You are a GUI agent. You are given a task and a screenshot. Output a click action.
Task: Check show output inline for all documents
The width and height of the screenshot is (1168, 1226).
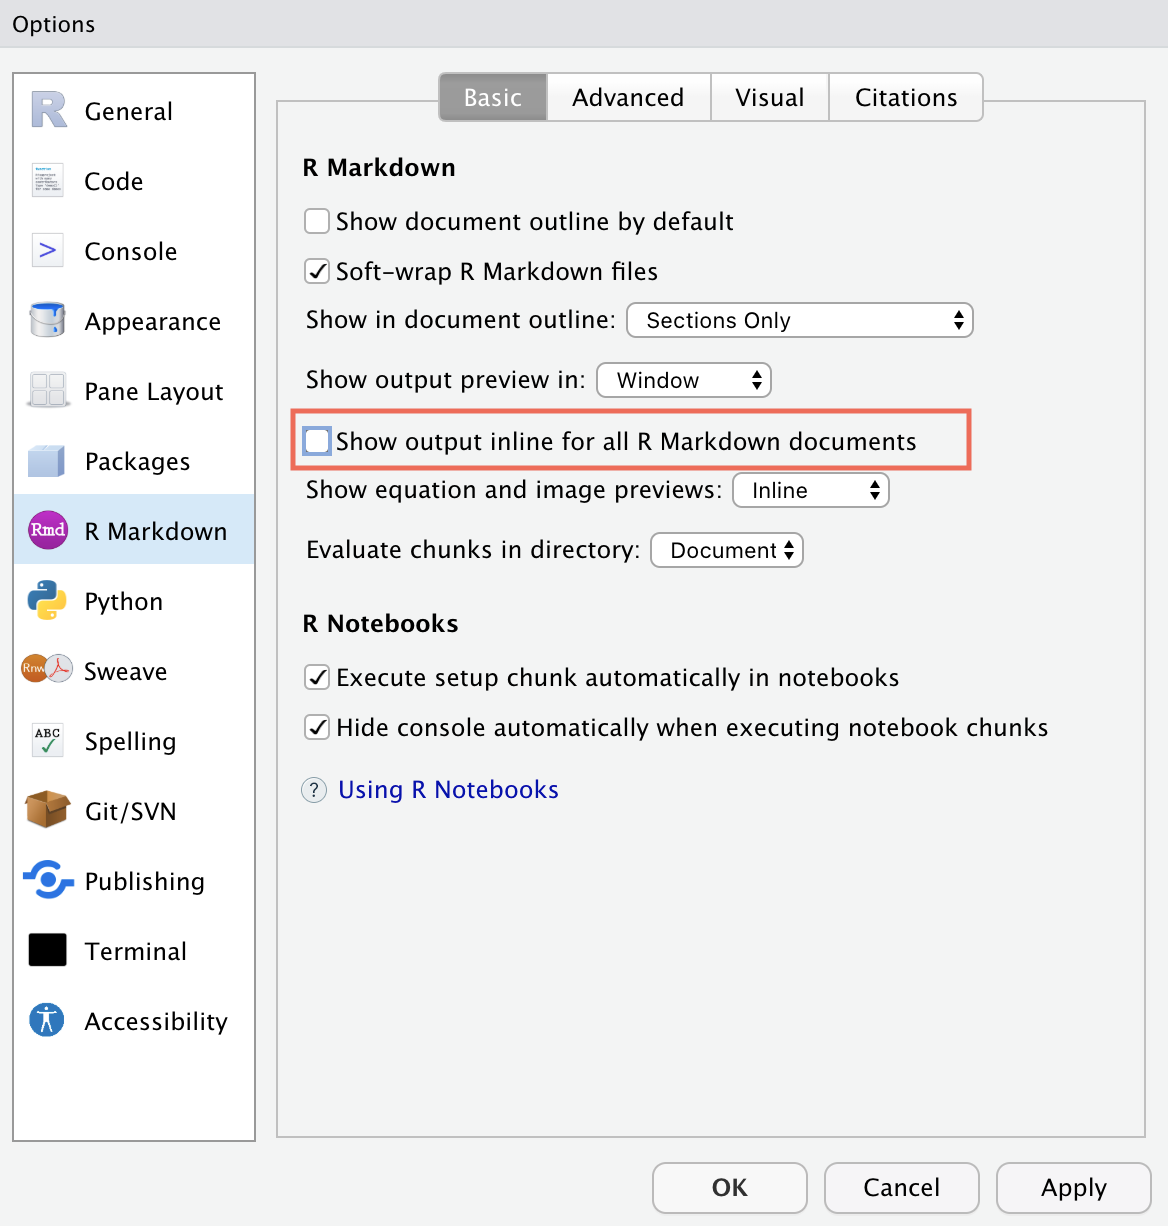pos(316,440)
